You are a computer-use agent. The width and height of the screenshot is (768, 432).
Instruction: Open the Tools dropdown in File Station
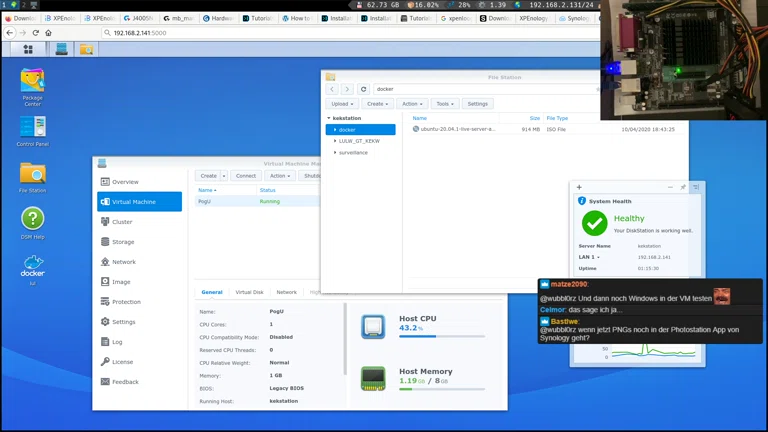pos(445,104)
